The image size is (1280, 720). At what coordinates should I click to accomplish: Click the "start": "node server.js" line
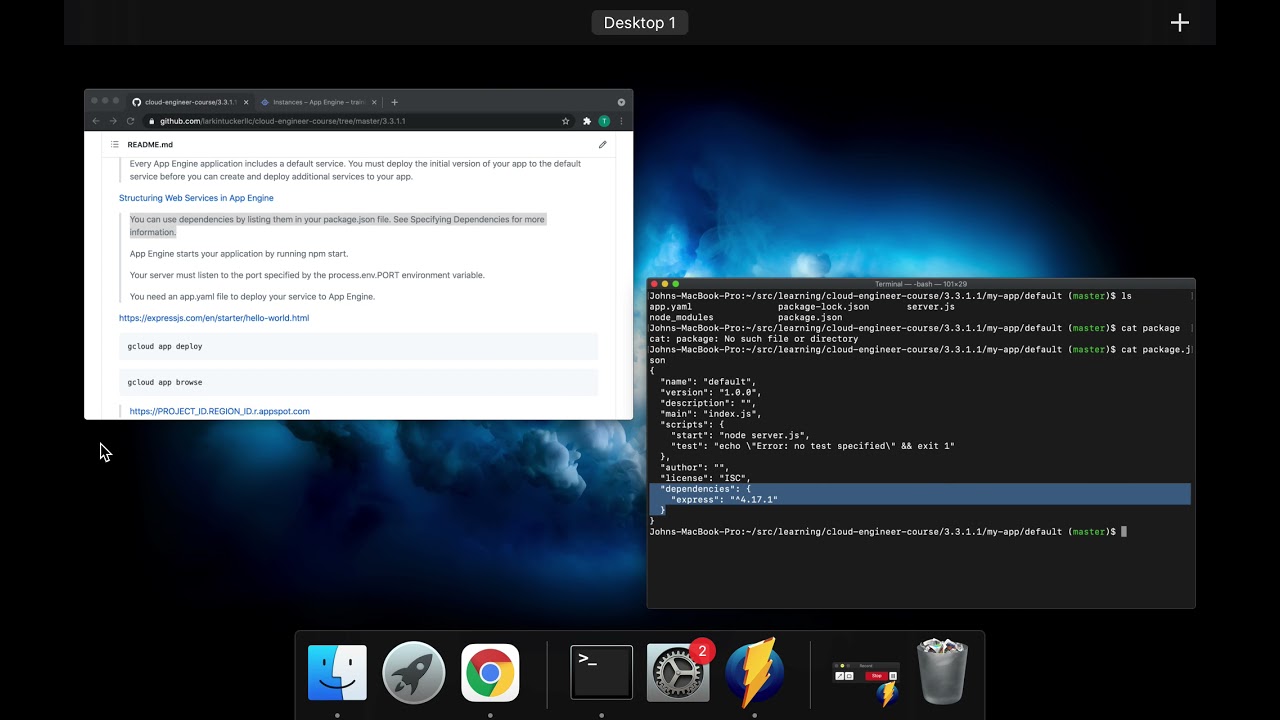pos(740,435)
